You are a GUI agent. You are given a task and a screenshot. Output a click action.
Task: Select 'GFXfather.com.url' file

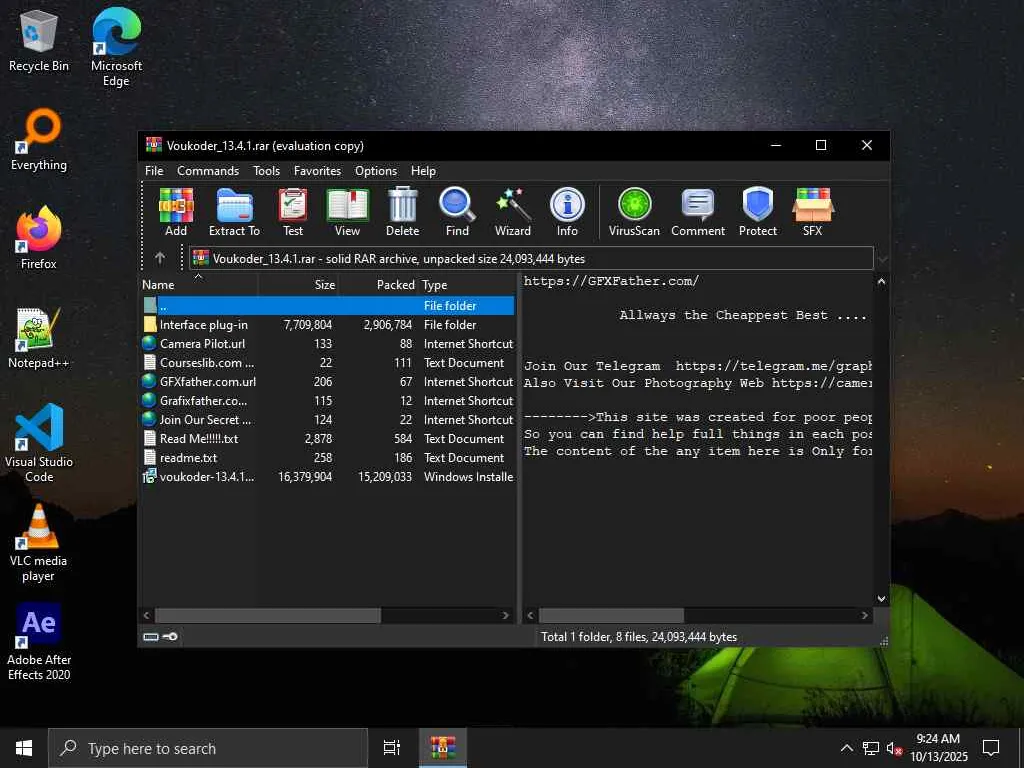tap(328, 381)
